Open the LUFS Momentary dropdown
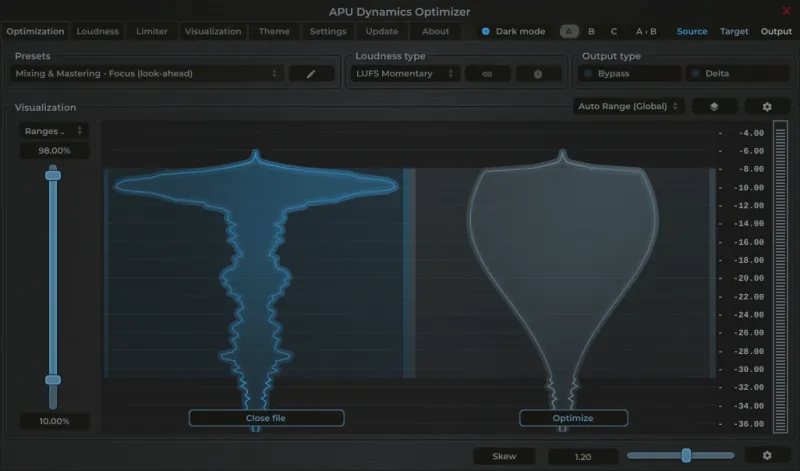Image resolution: width=800 pixels, height=471 pixels. 405,73
